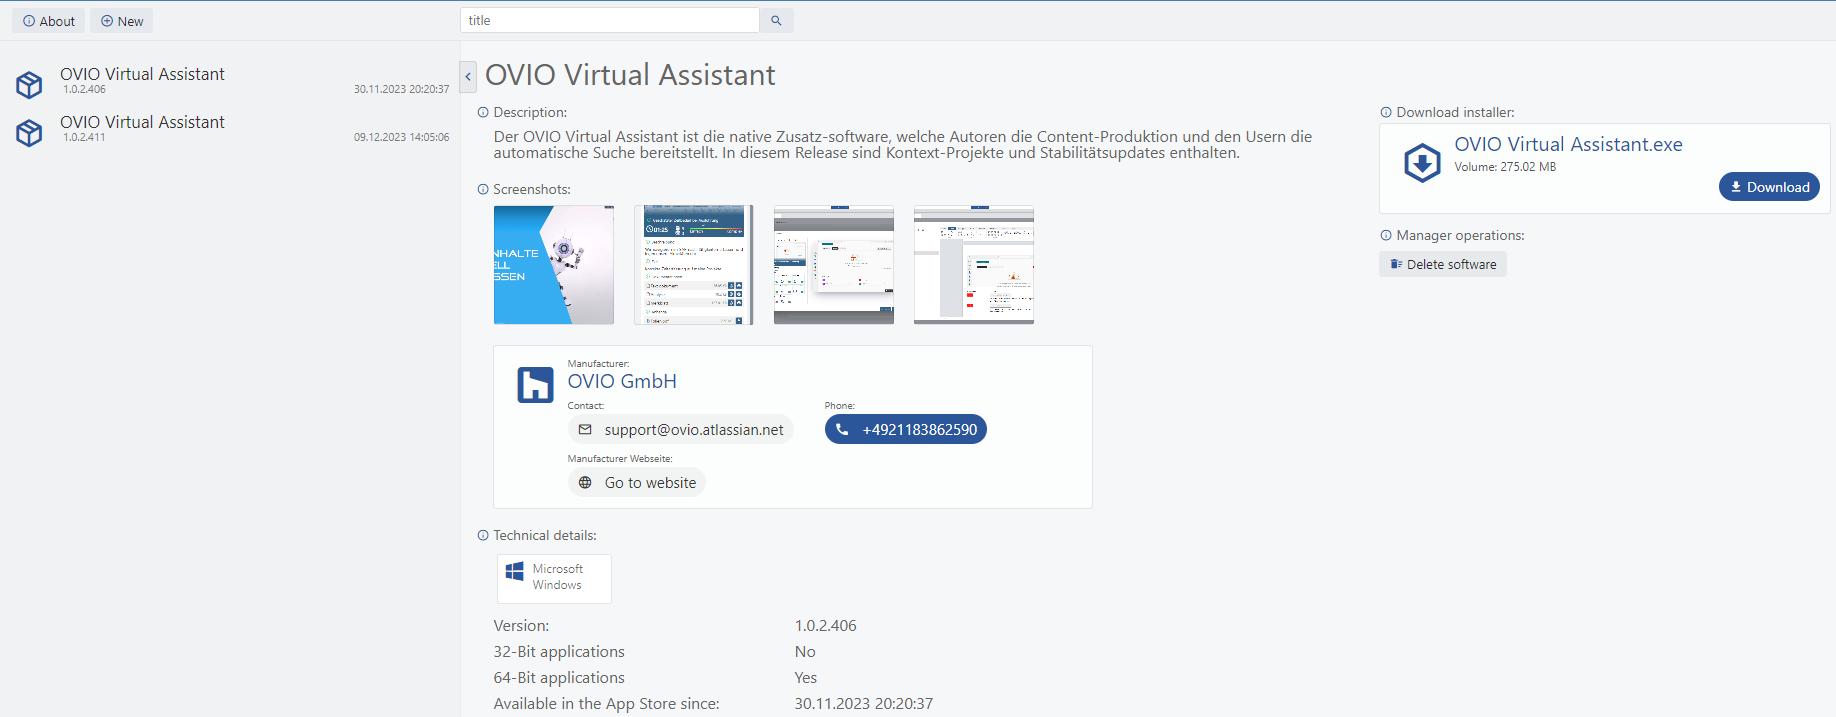Open the third screenshot thumbnail
1836x717 pixels.
[834, 265]
